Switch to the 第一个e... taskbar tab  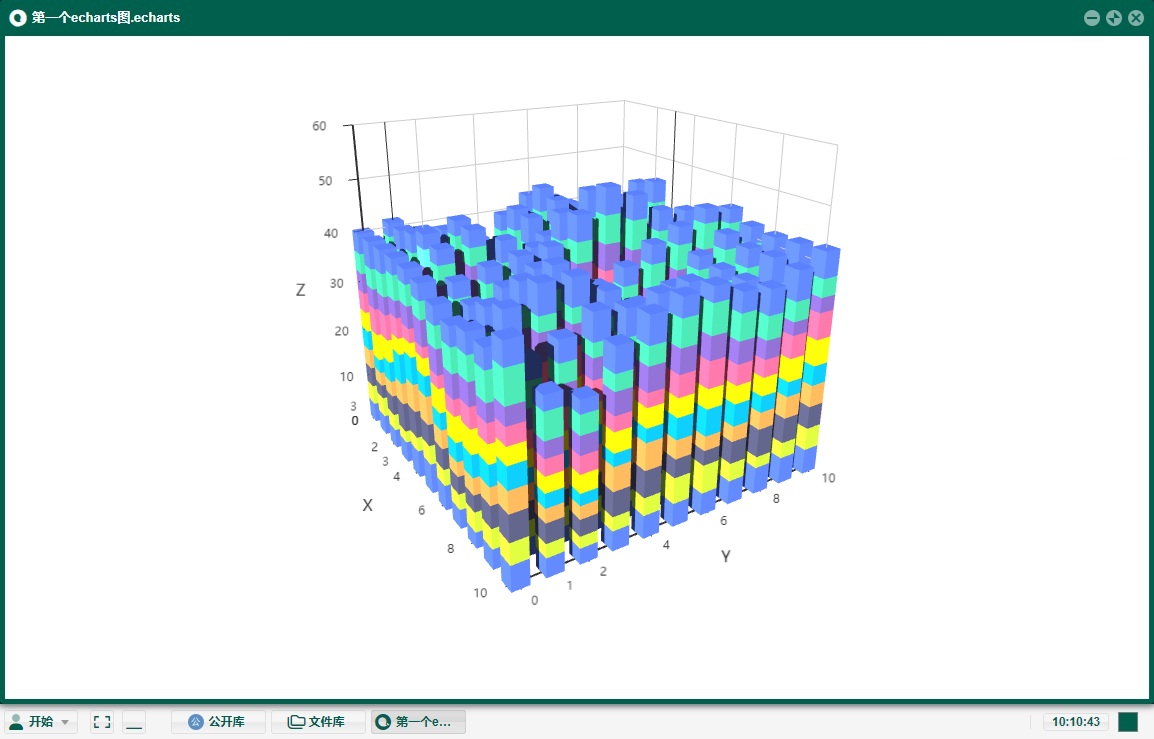[x=418, y=722]
